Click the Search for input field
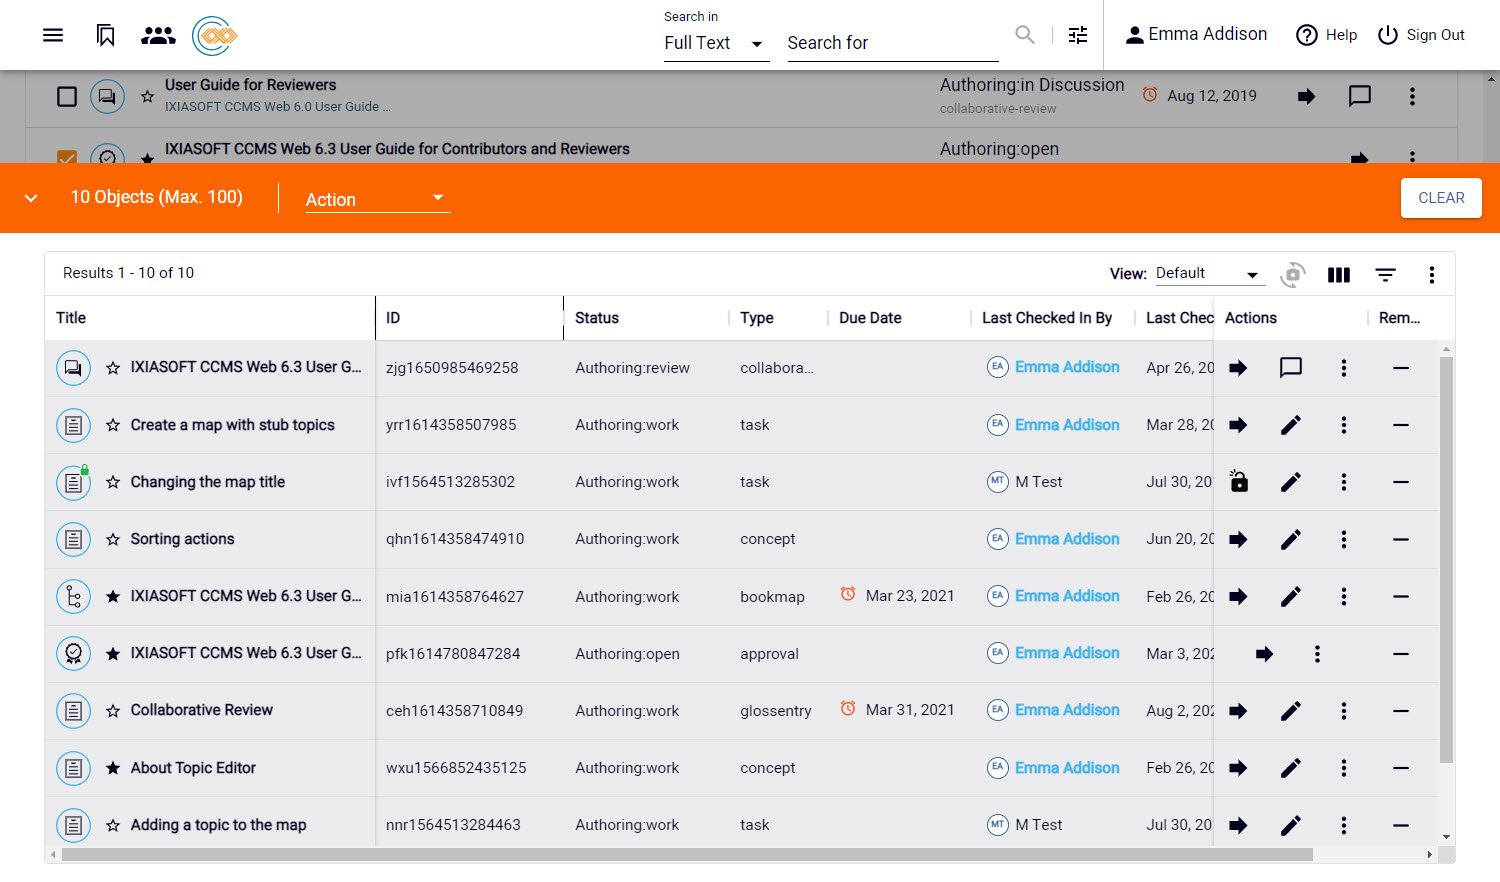The image size is (1500, 882). (893, 43)
